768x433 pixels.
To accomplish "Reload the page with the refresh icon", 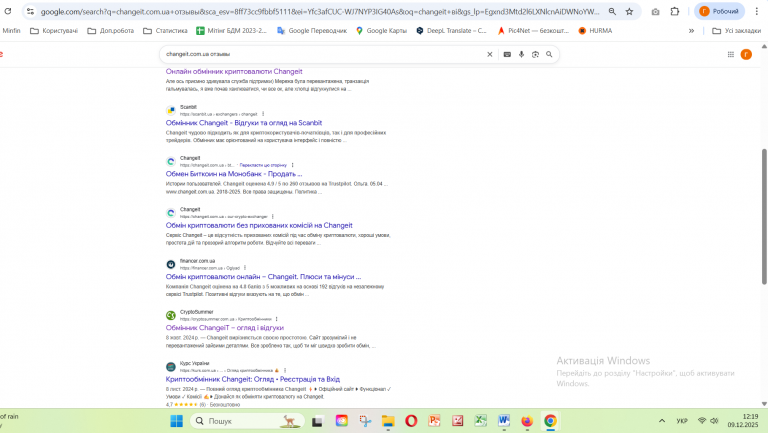I will coord(8,11).
